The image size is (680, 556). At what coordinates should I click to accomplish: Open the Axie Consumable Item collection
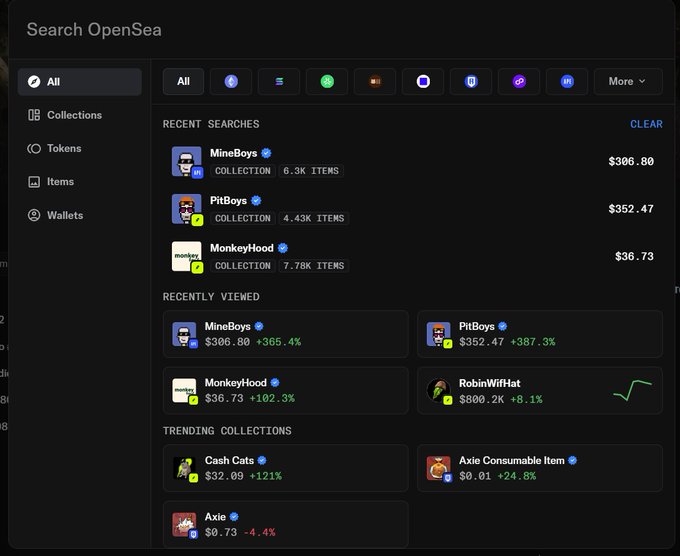[x=540, y=468]
